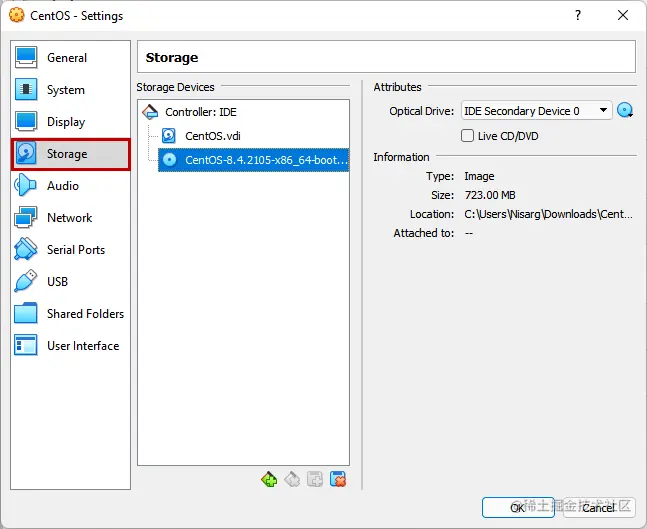This screenshot has height=529, width=647.
Task: Click the remove controller icon
Action: point(292,479)
